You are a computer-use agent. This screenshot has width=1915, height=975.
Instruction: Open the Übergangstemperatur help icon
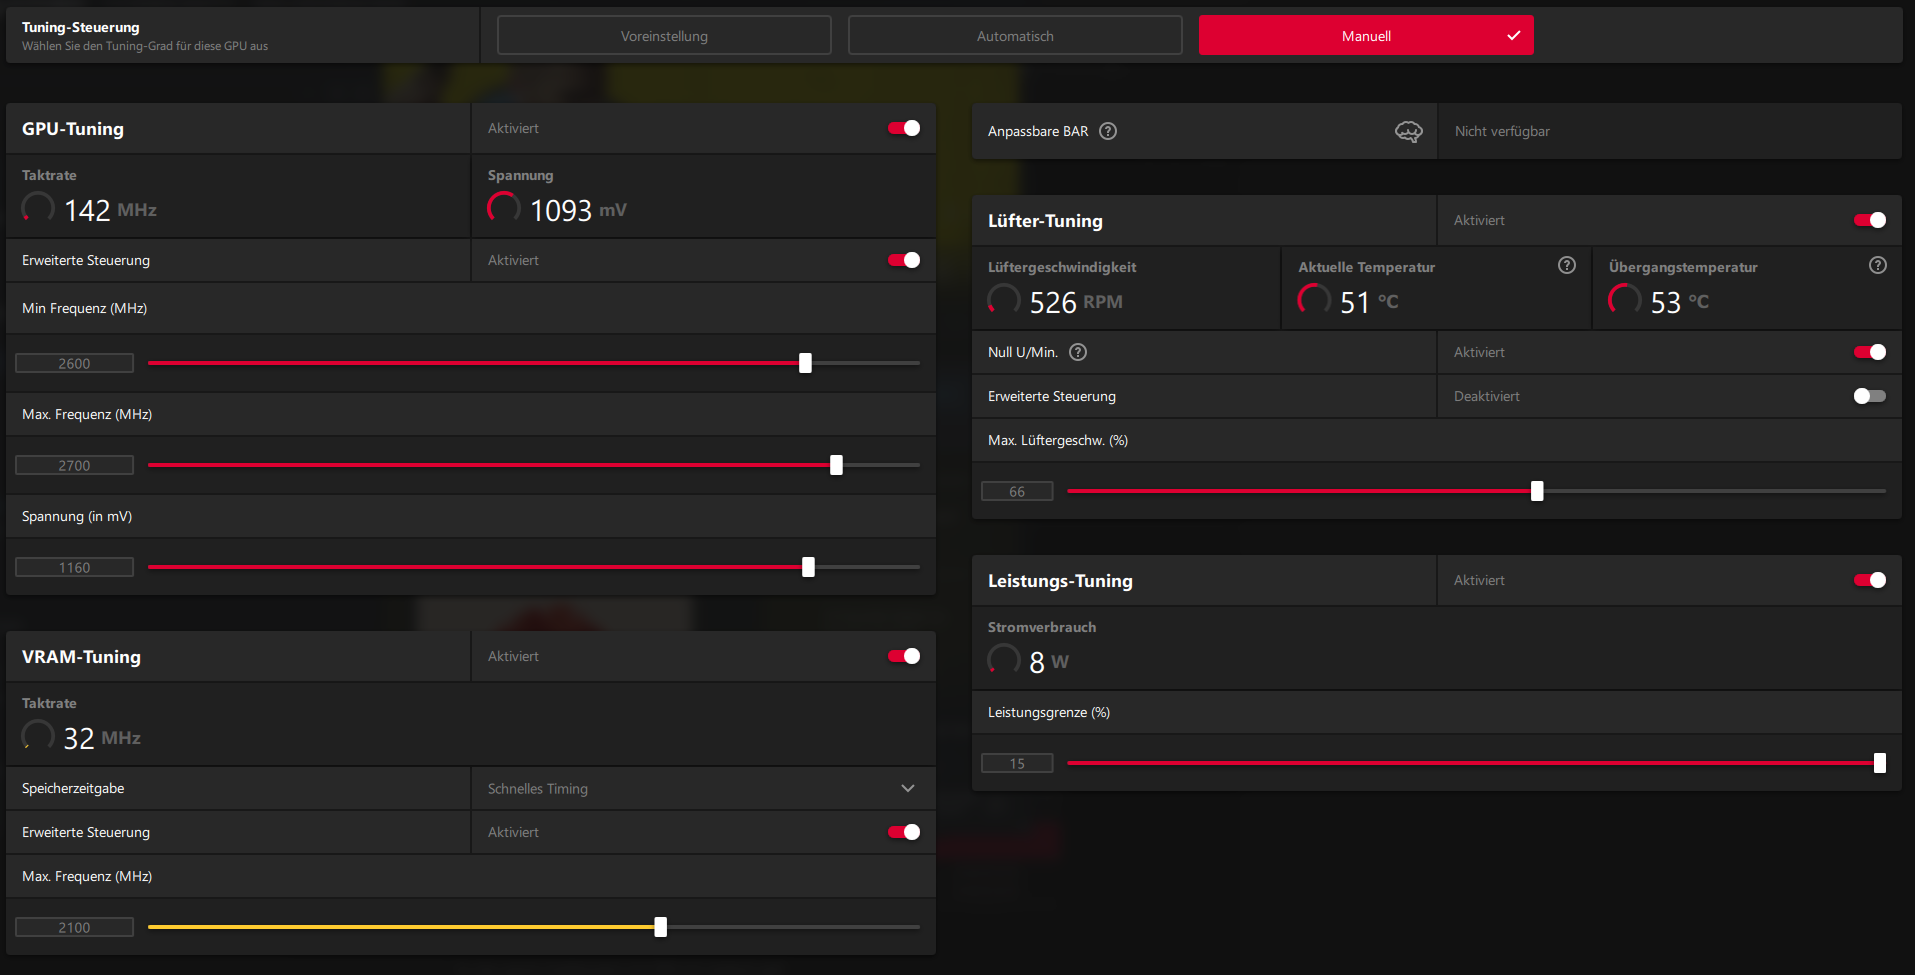pos(1878,265)
